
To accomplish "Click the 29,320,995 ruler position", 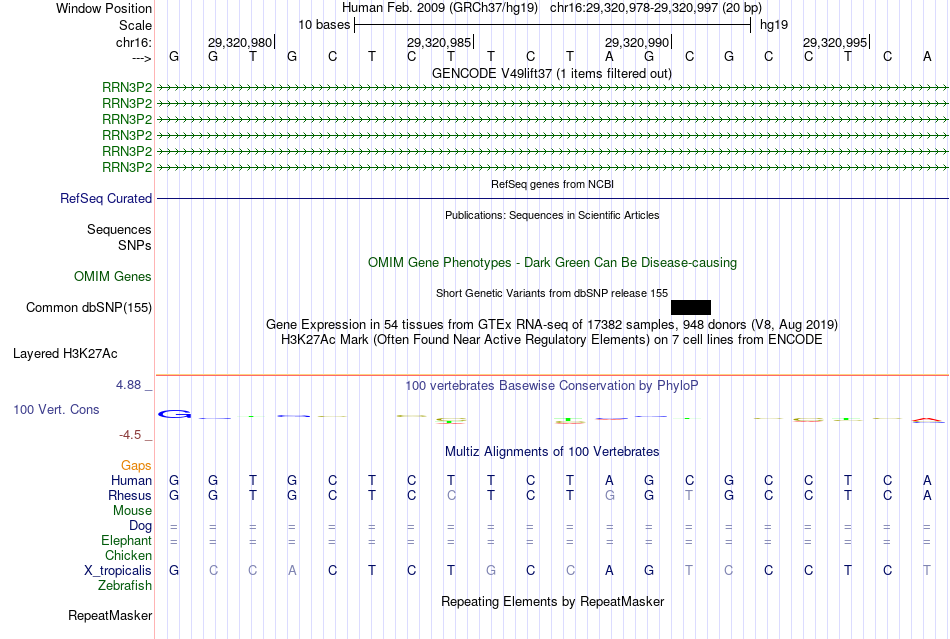I will click(x=835, y=42).
